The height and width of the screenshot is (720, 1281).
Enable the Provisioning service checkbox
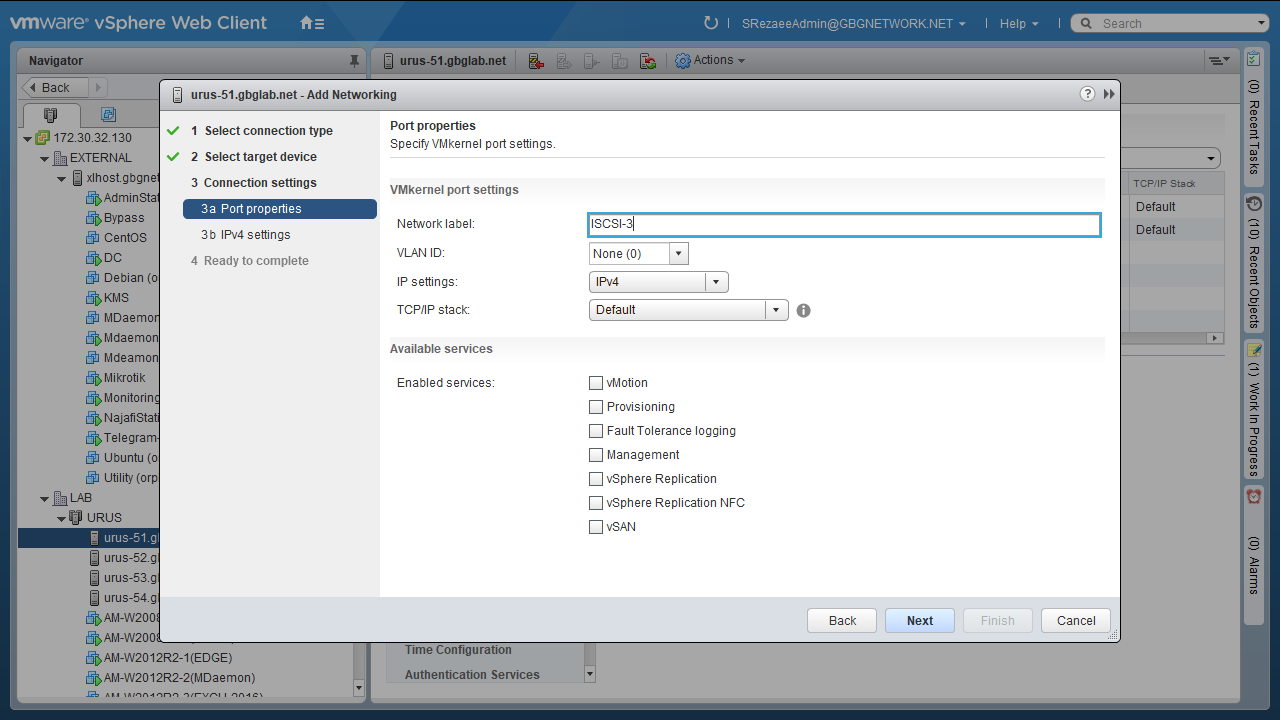point(596,407)
